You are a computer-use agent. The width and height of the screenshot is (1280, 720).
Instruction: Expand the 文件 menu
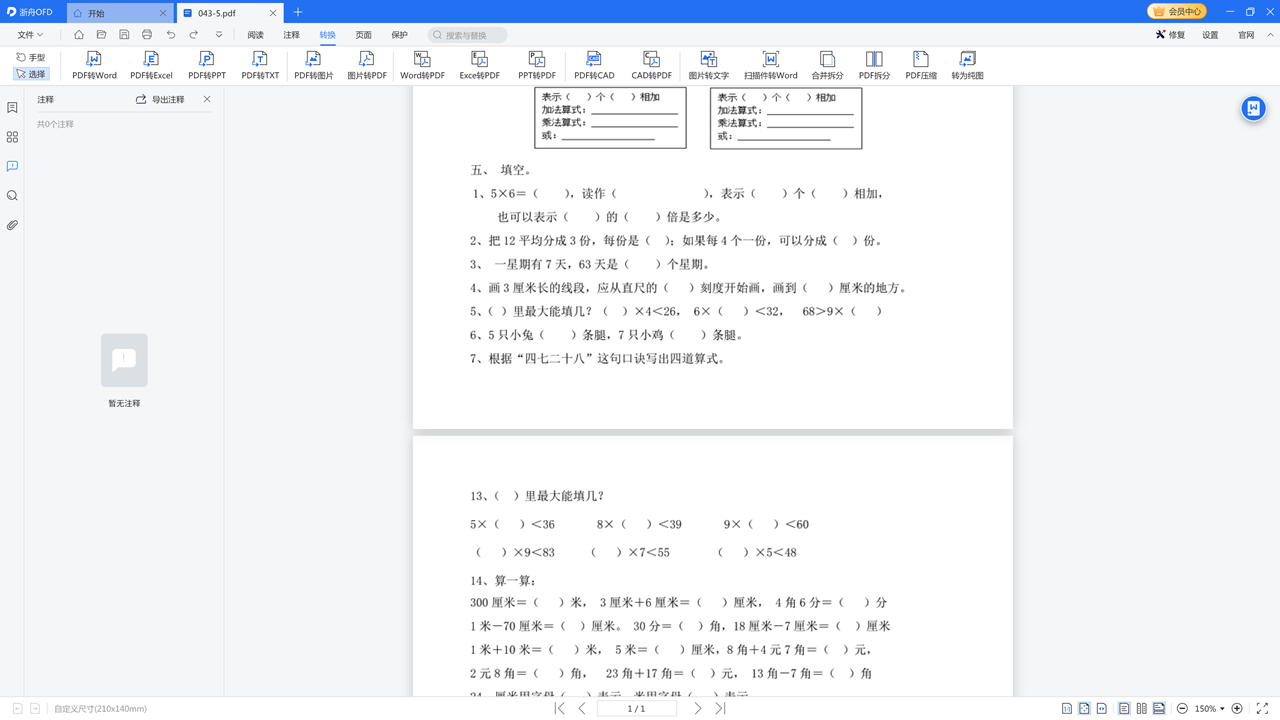30,34
